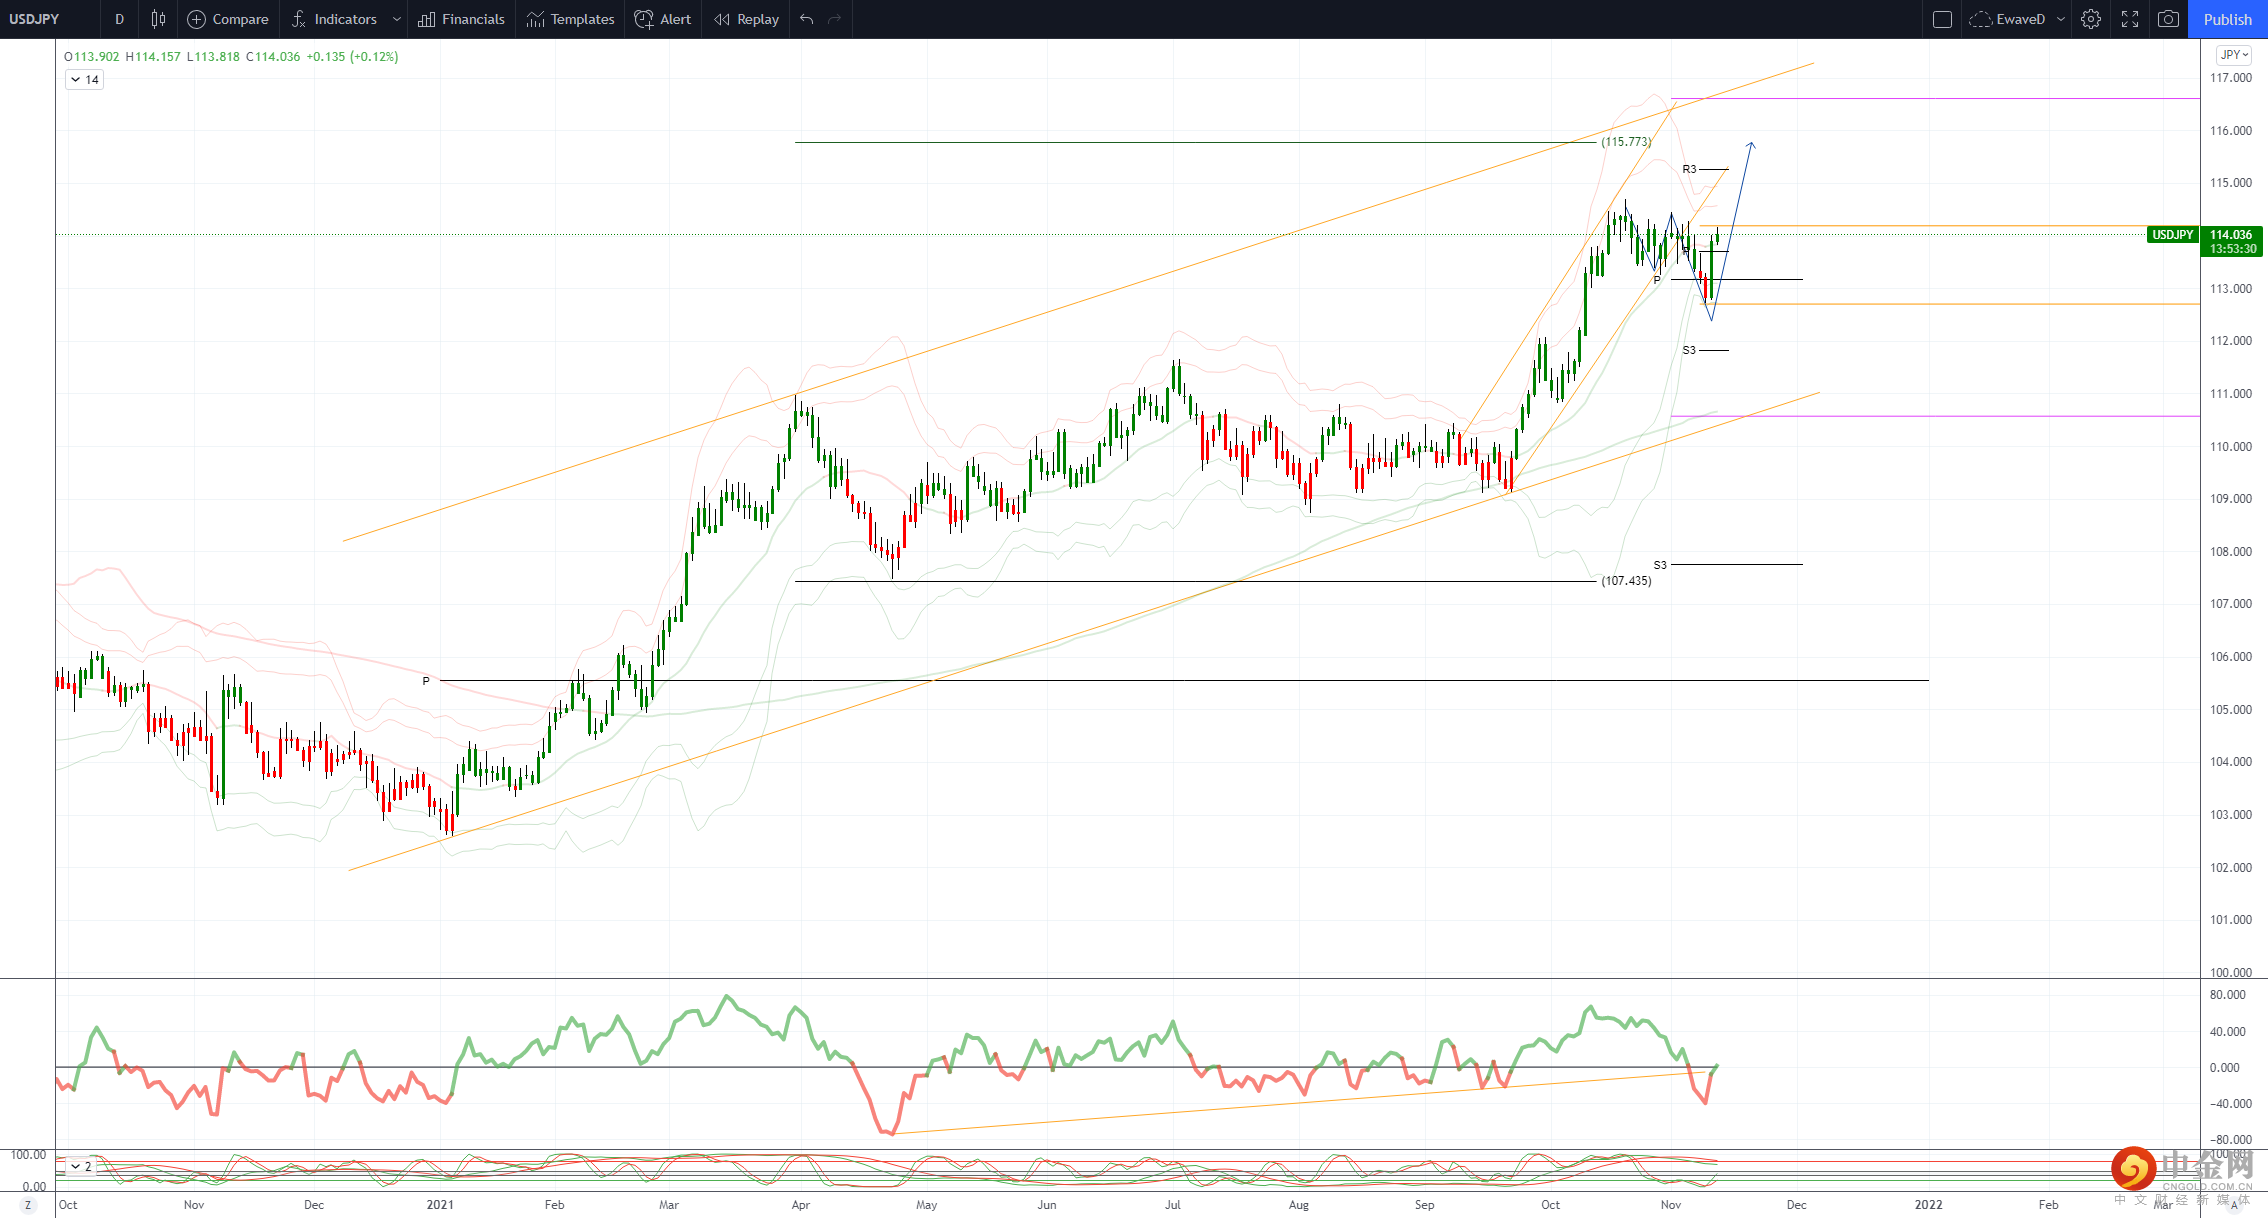Toggle auto scale A button bottom right
Viewport: 2268px width, 1218px height.
coord(2233,1205)
